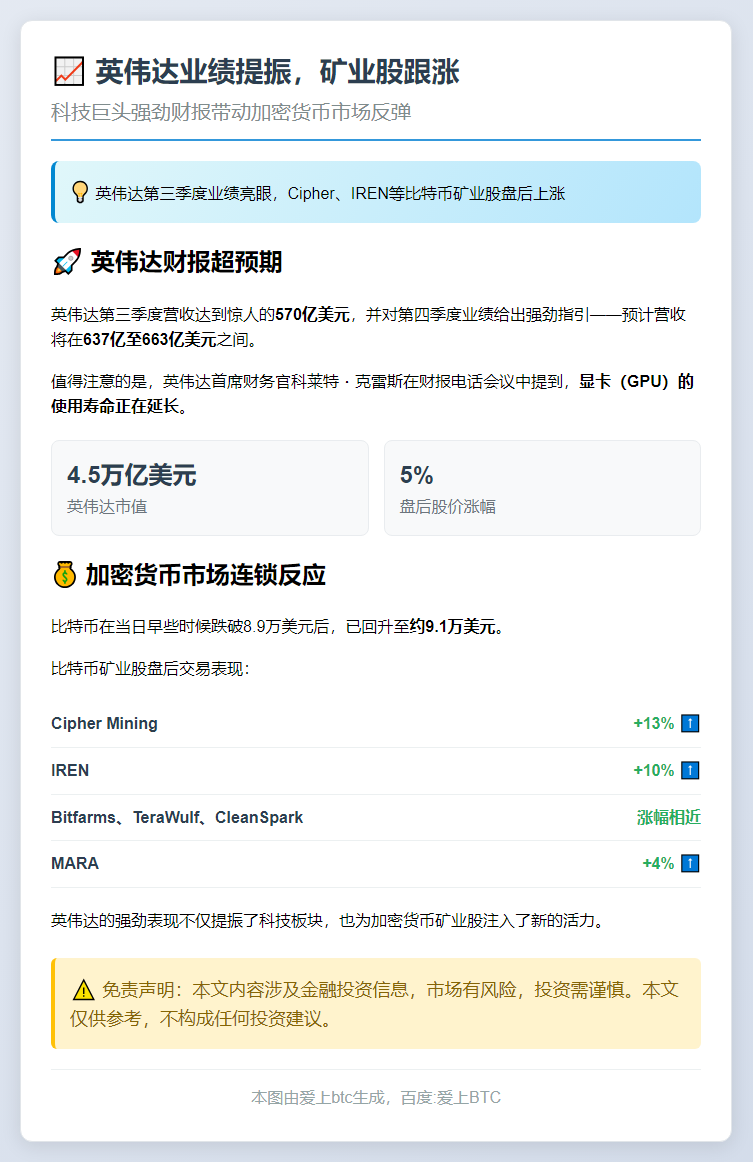Image resolution: width=753 pixels, height=1162 pixels.
Task: Click the 5% value in the stat card
Action: point(417,475)
